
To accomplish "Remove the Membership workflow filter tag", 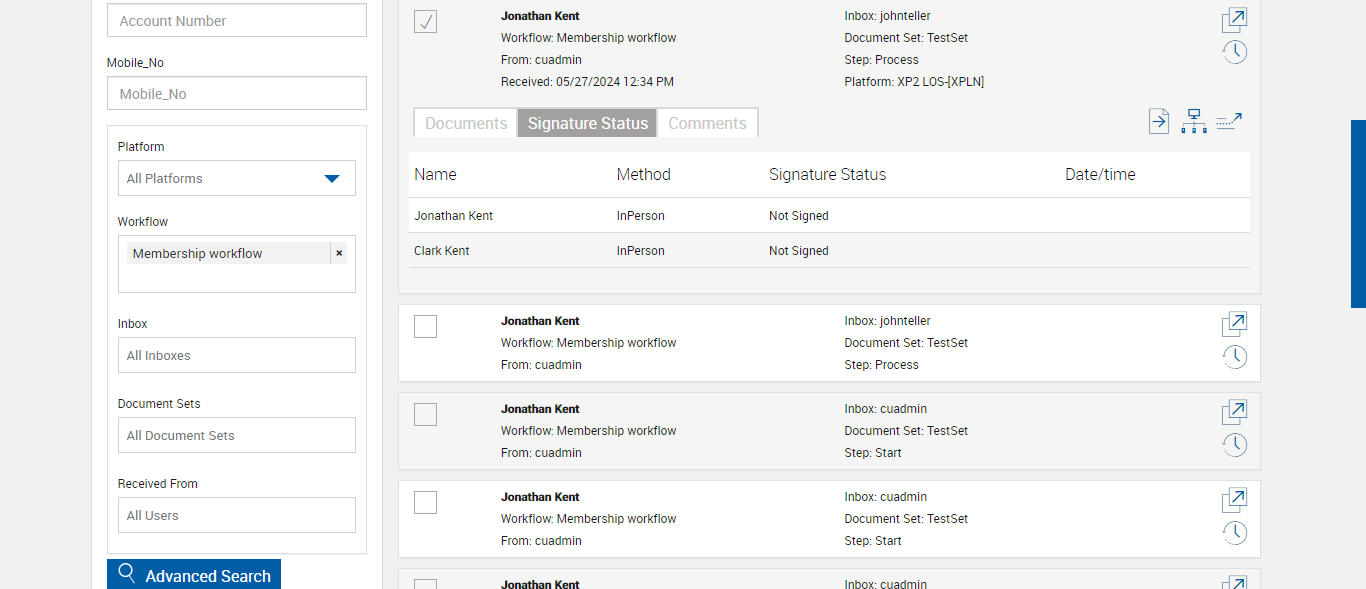I will 339,253.
